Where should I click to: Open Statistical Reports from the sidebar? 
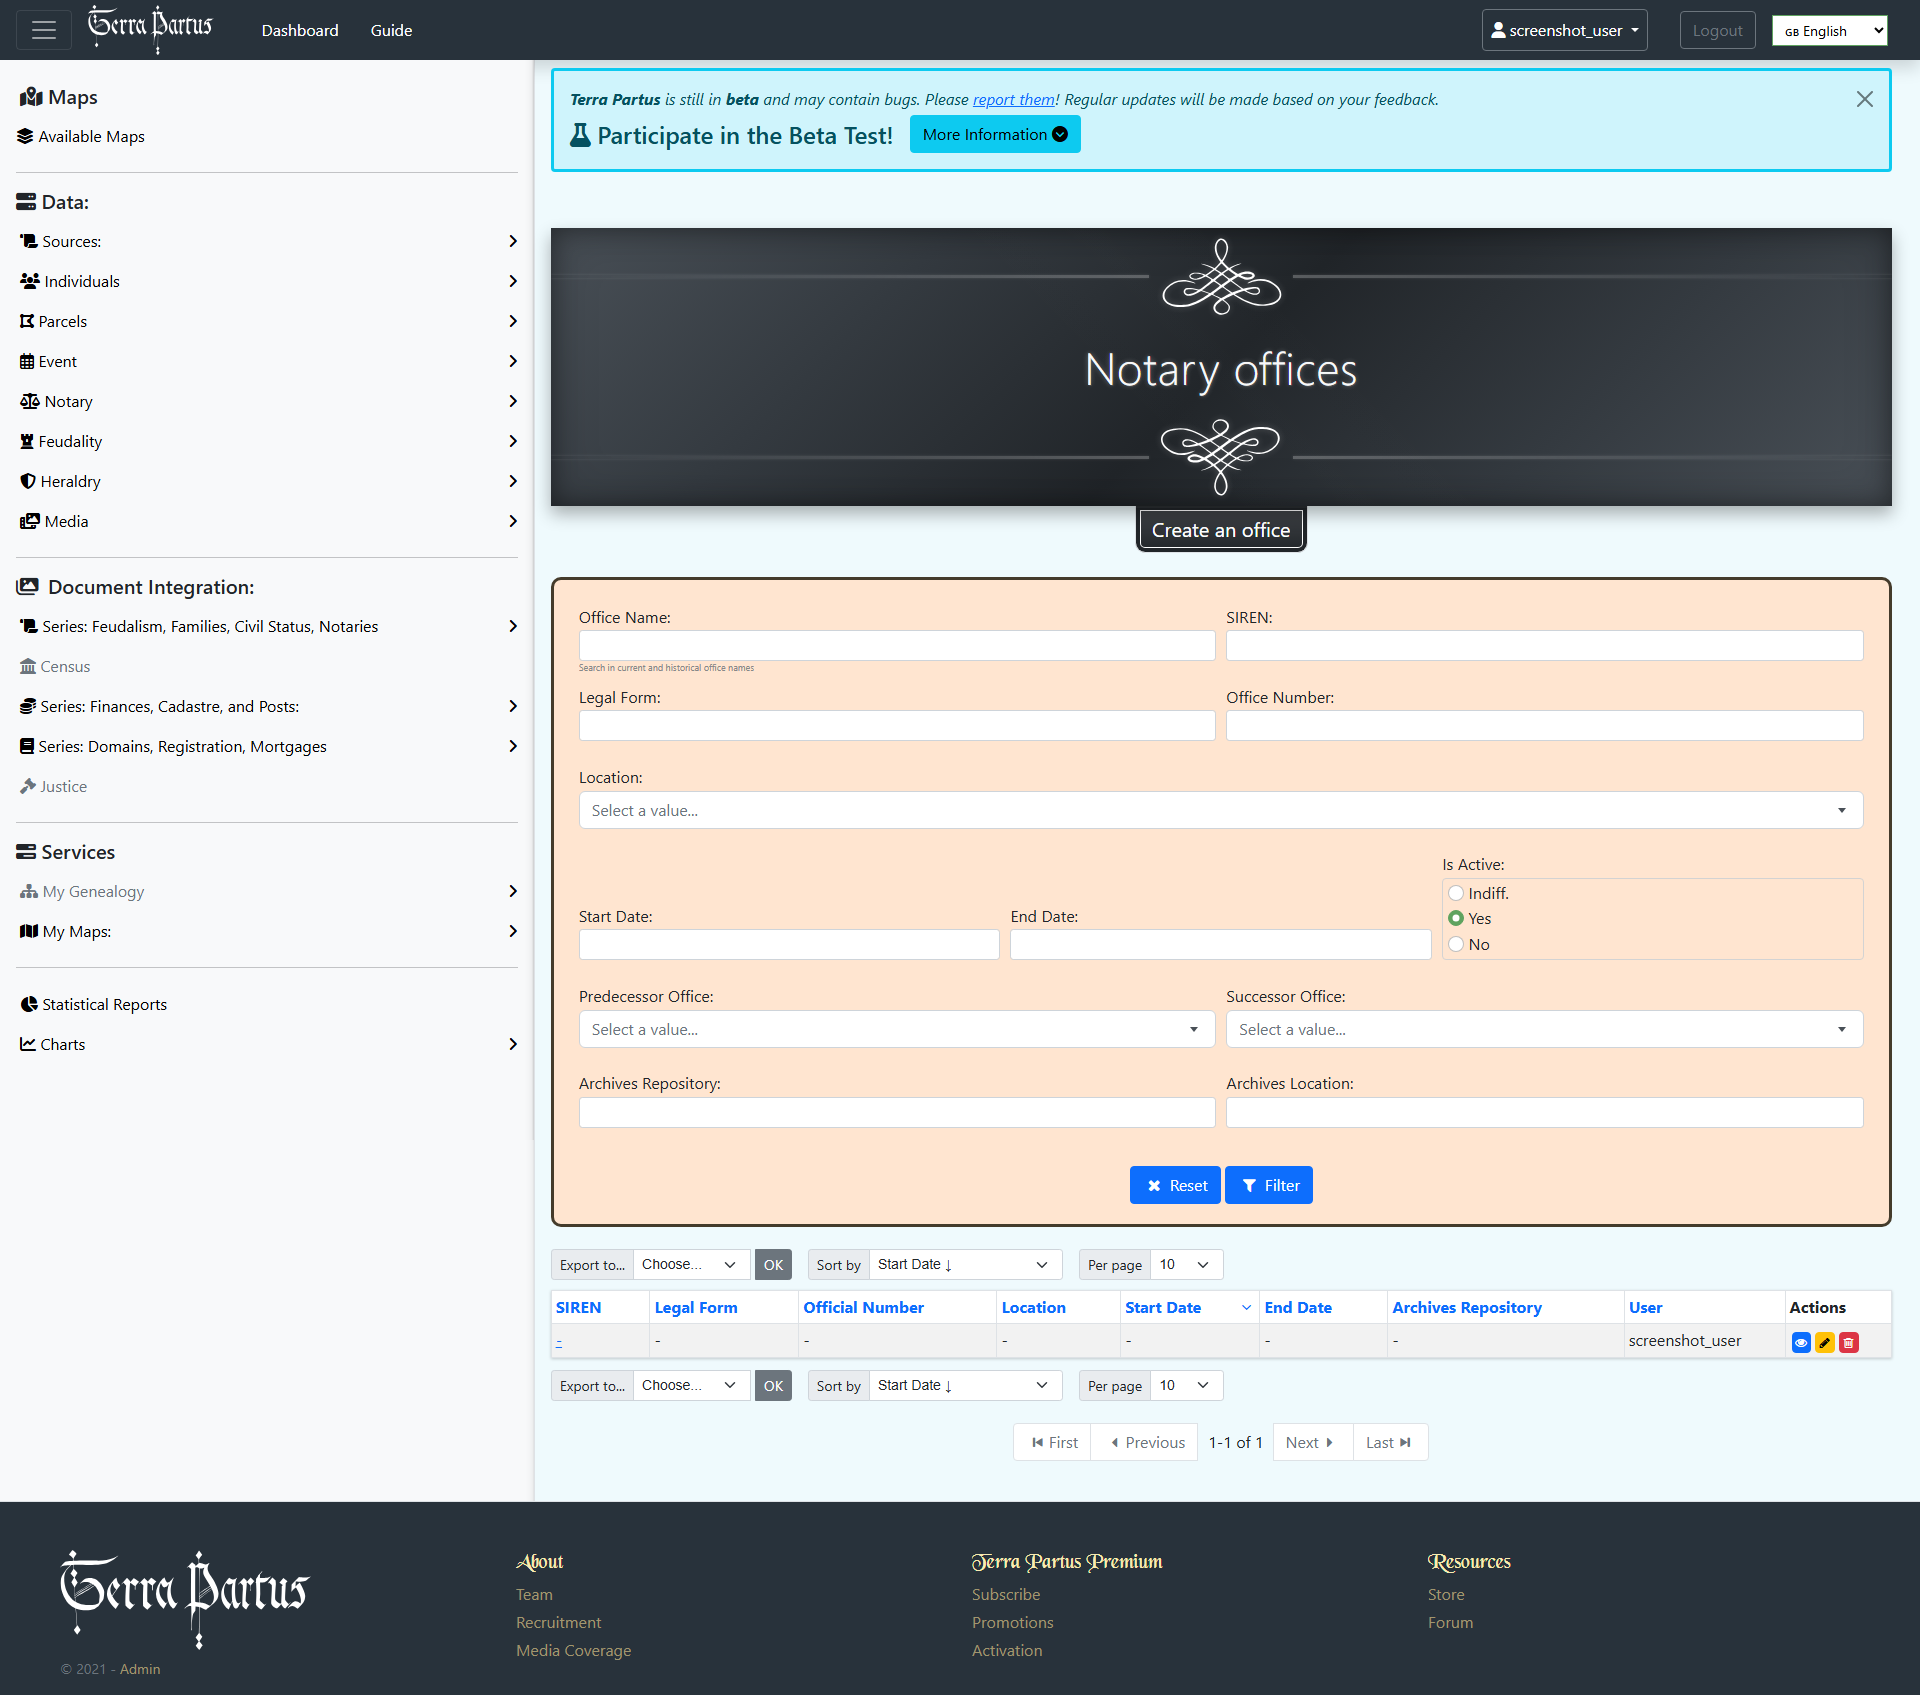pyautogui.click(x=104, y=1004)
